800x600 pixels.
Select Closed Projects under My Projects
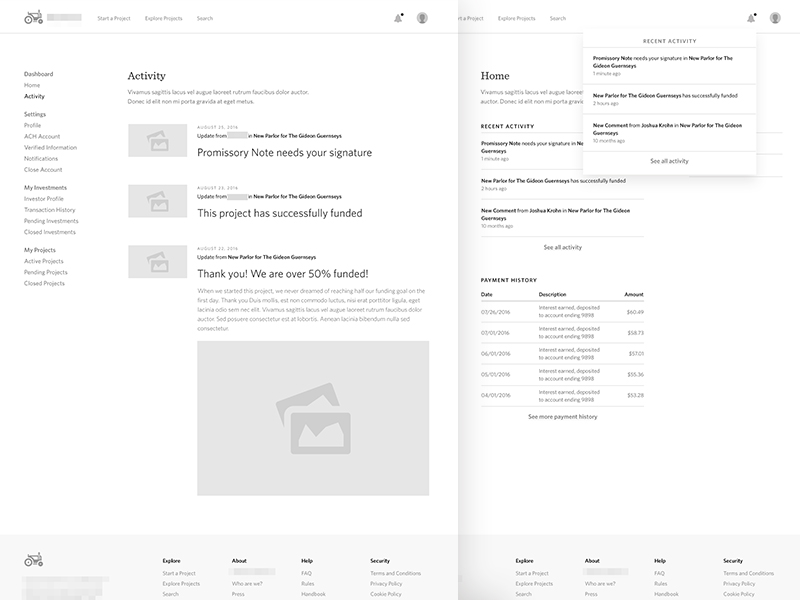(45, 283)
